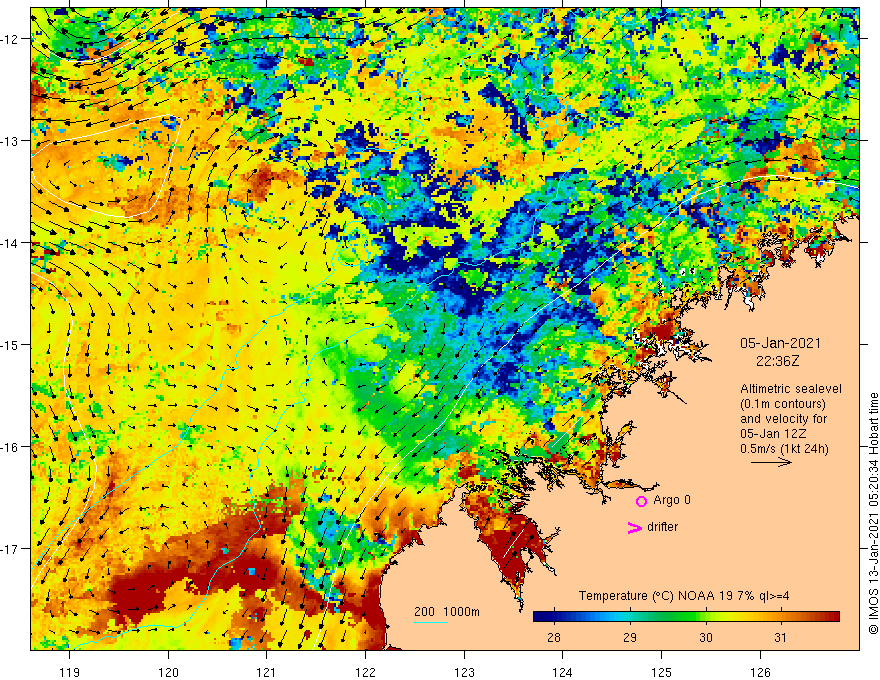
Task: Click the '200 1000m' isobath label
Action: tap(447, 612)
